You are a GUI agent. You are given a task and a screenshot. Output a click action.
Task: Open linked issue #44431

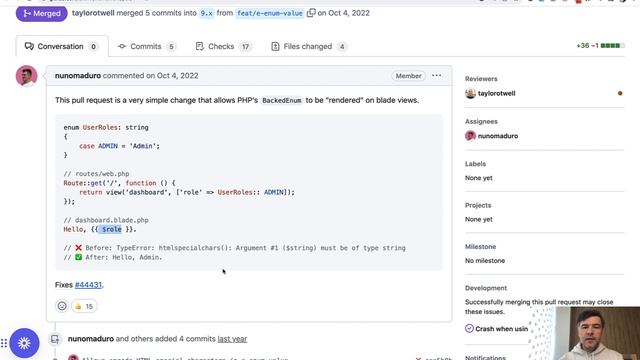88,285
